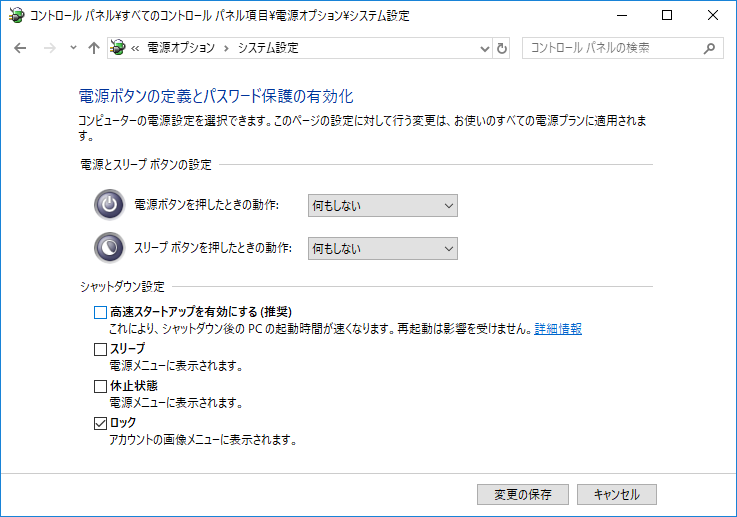Click the Refresh icon beside address bar
The image size is (737, 517).
coord(502,48)
